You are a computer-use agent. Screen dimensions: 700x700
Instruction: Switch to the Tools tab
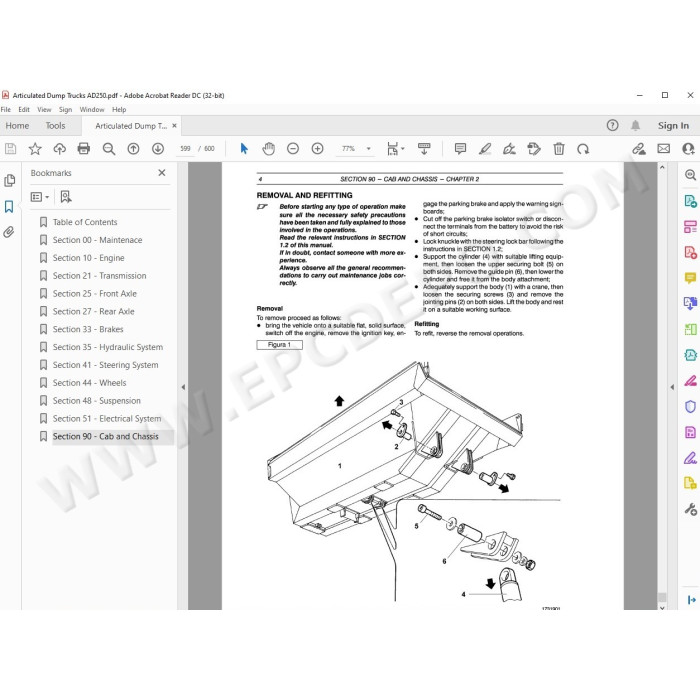(x=55, y=126)
